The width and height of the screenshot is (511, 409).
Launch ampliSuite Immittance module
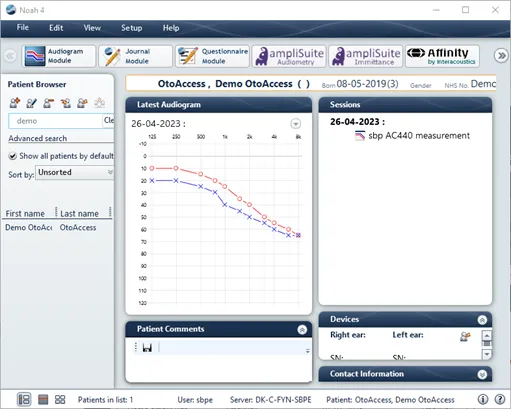[x=366, y=56]
